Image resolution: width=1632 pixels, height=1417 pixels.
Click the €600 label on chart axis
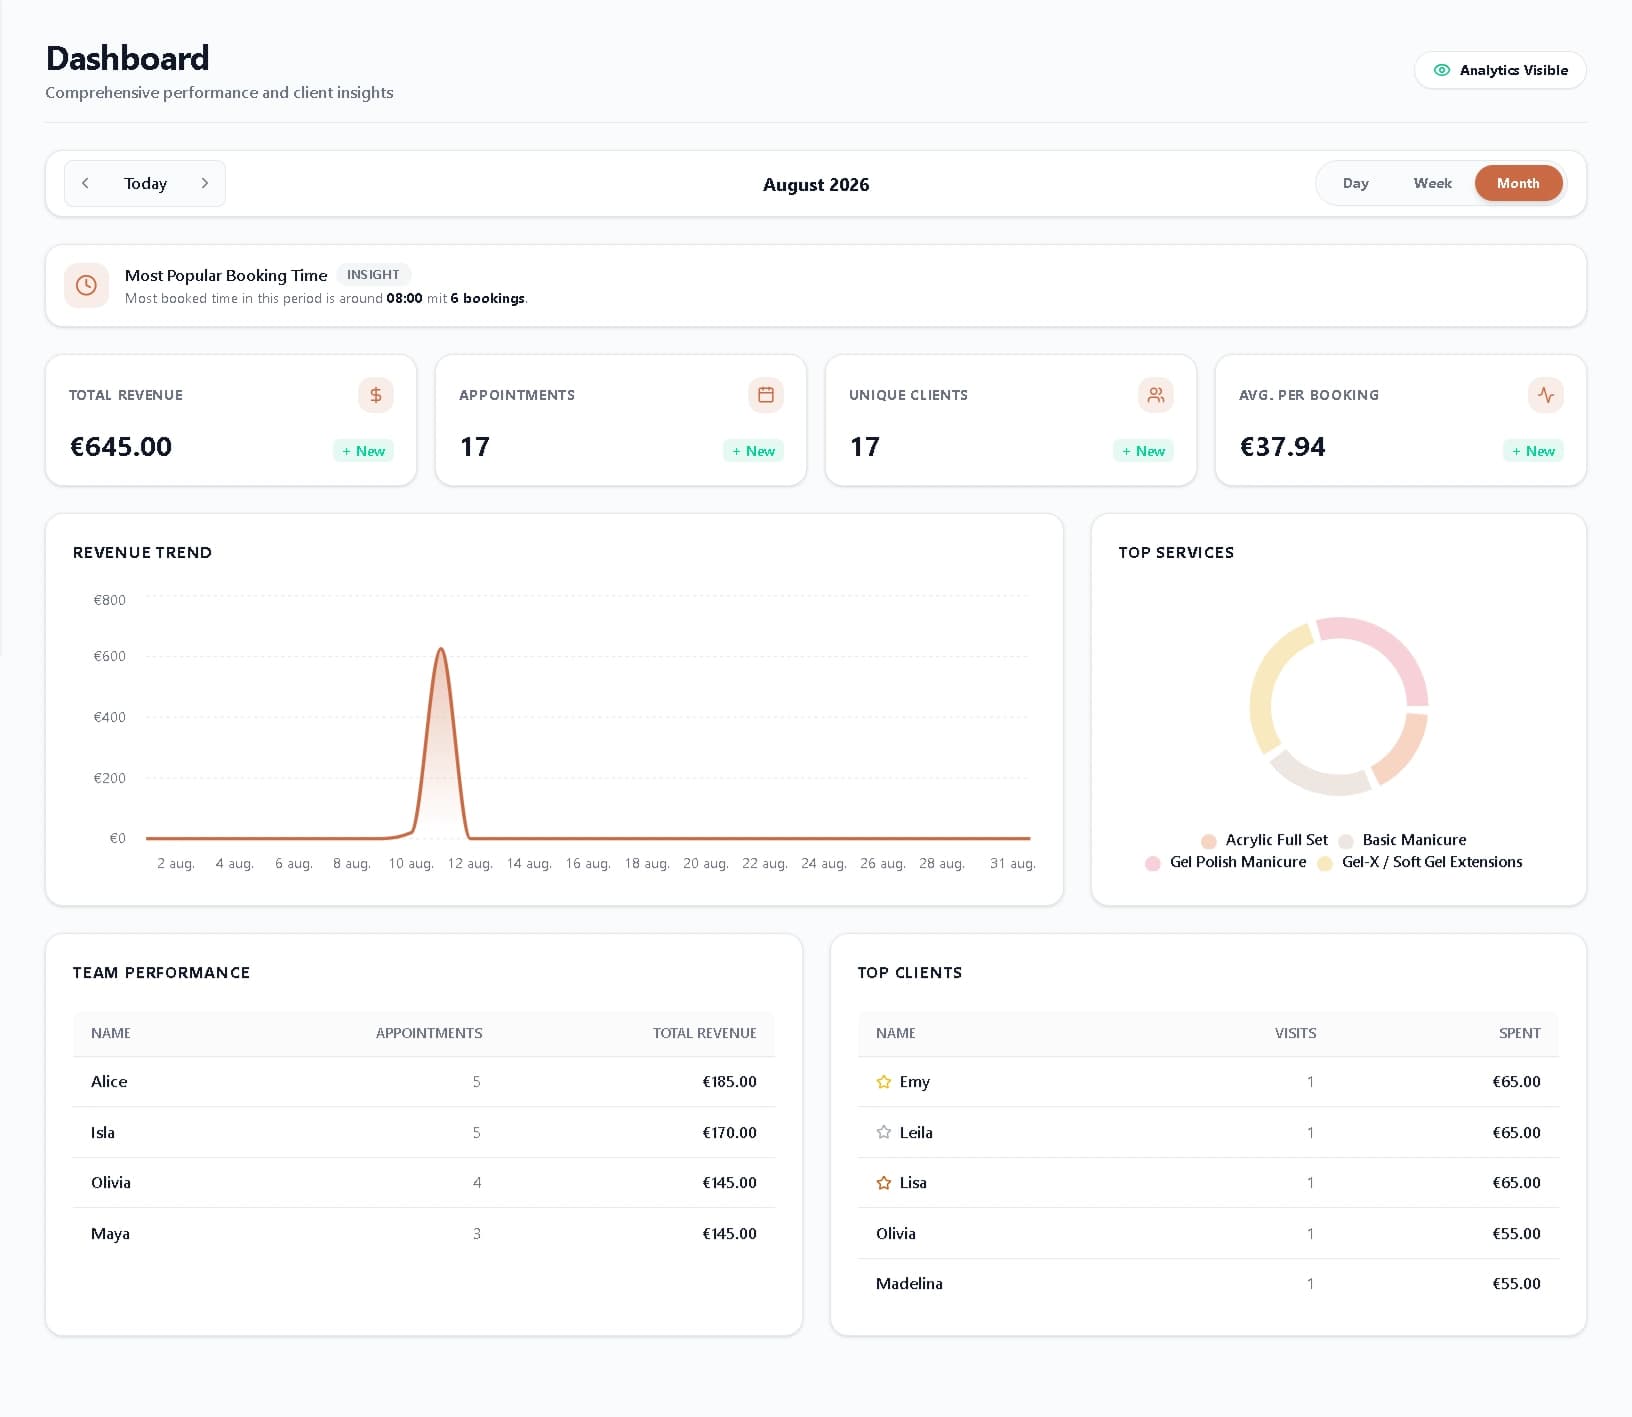coord(110,657)
